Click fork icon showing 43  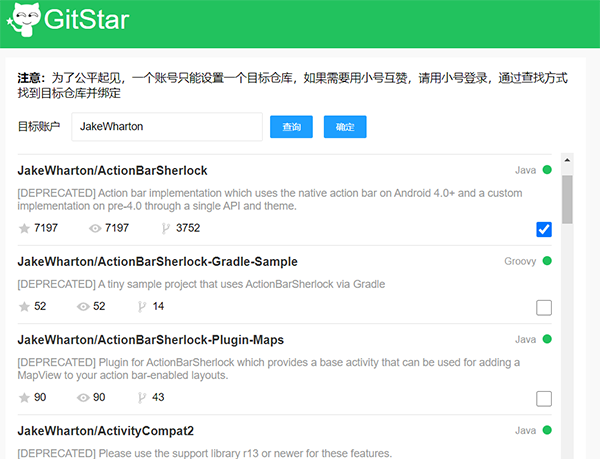point(142,397)
